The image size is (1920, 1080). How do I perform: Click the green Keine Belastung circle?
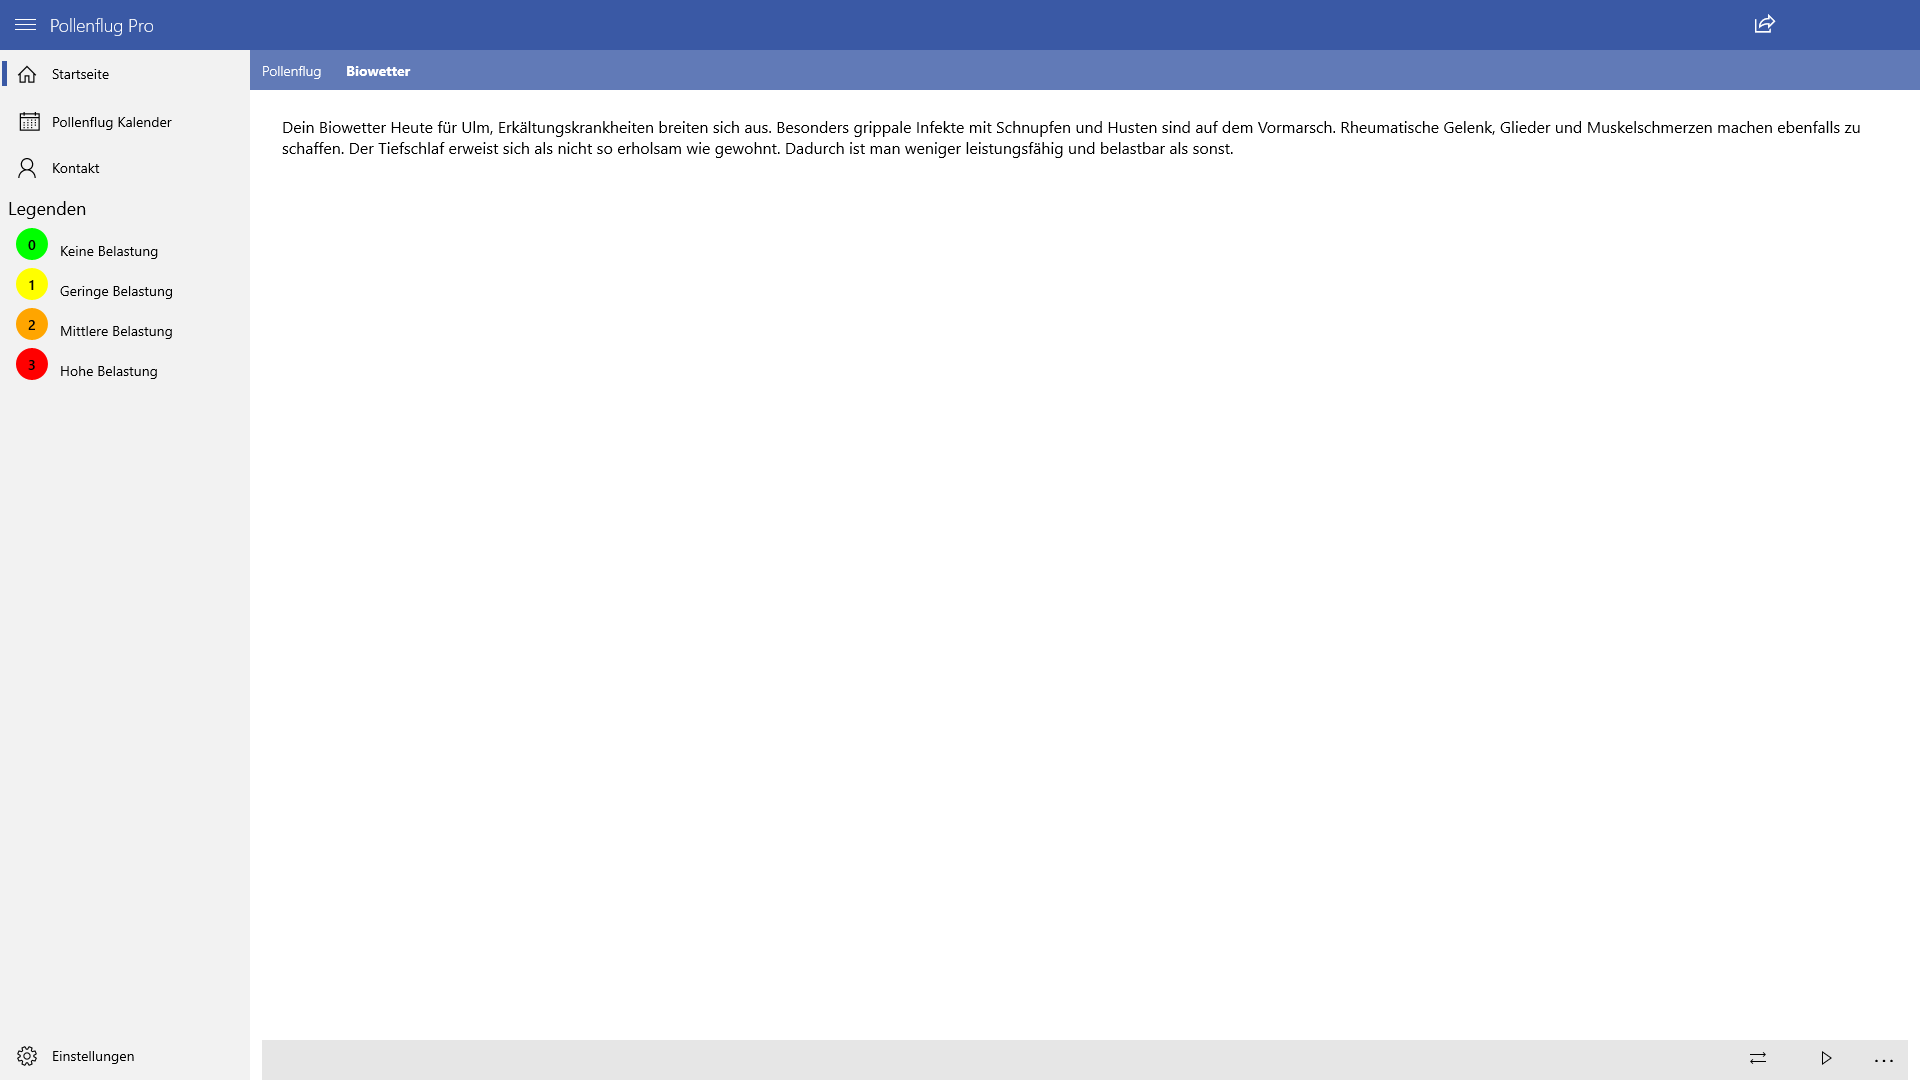point(32,245)
